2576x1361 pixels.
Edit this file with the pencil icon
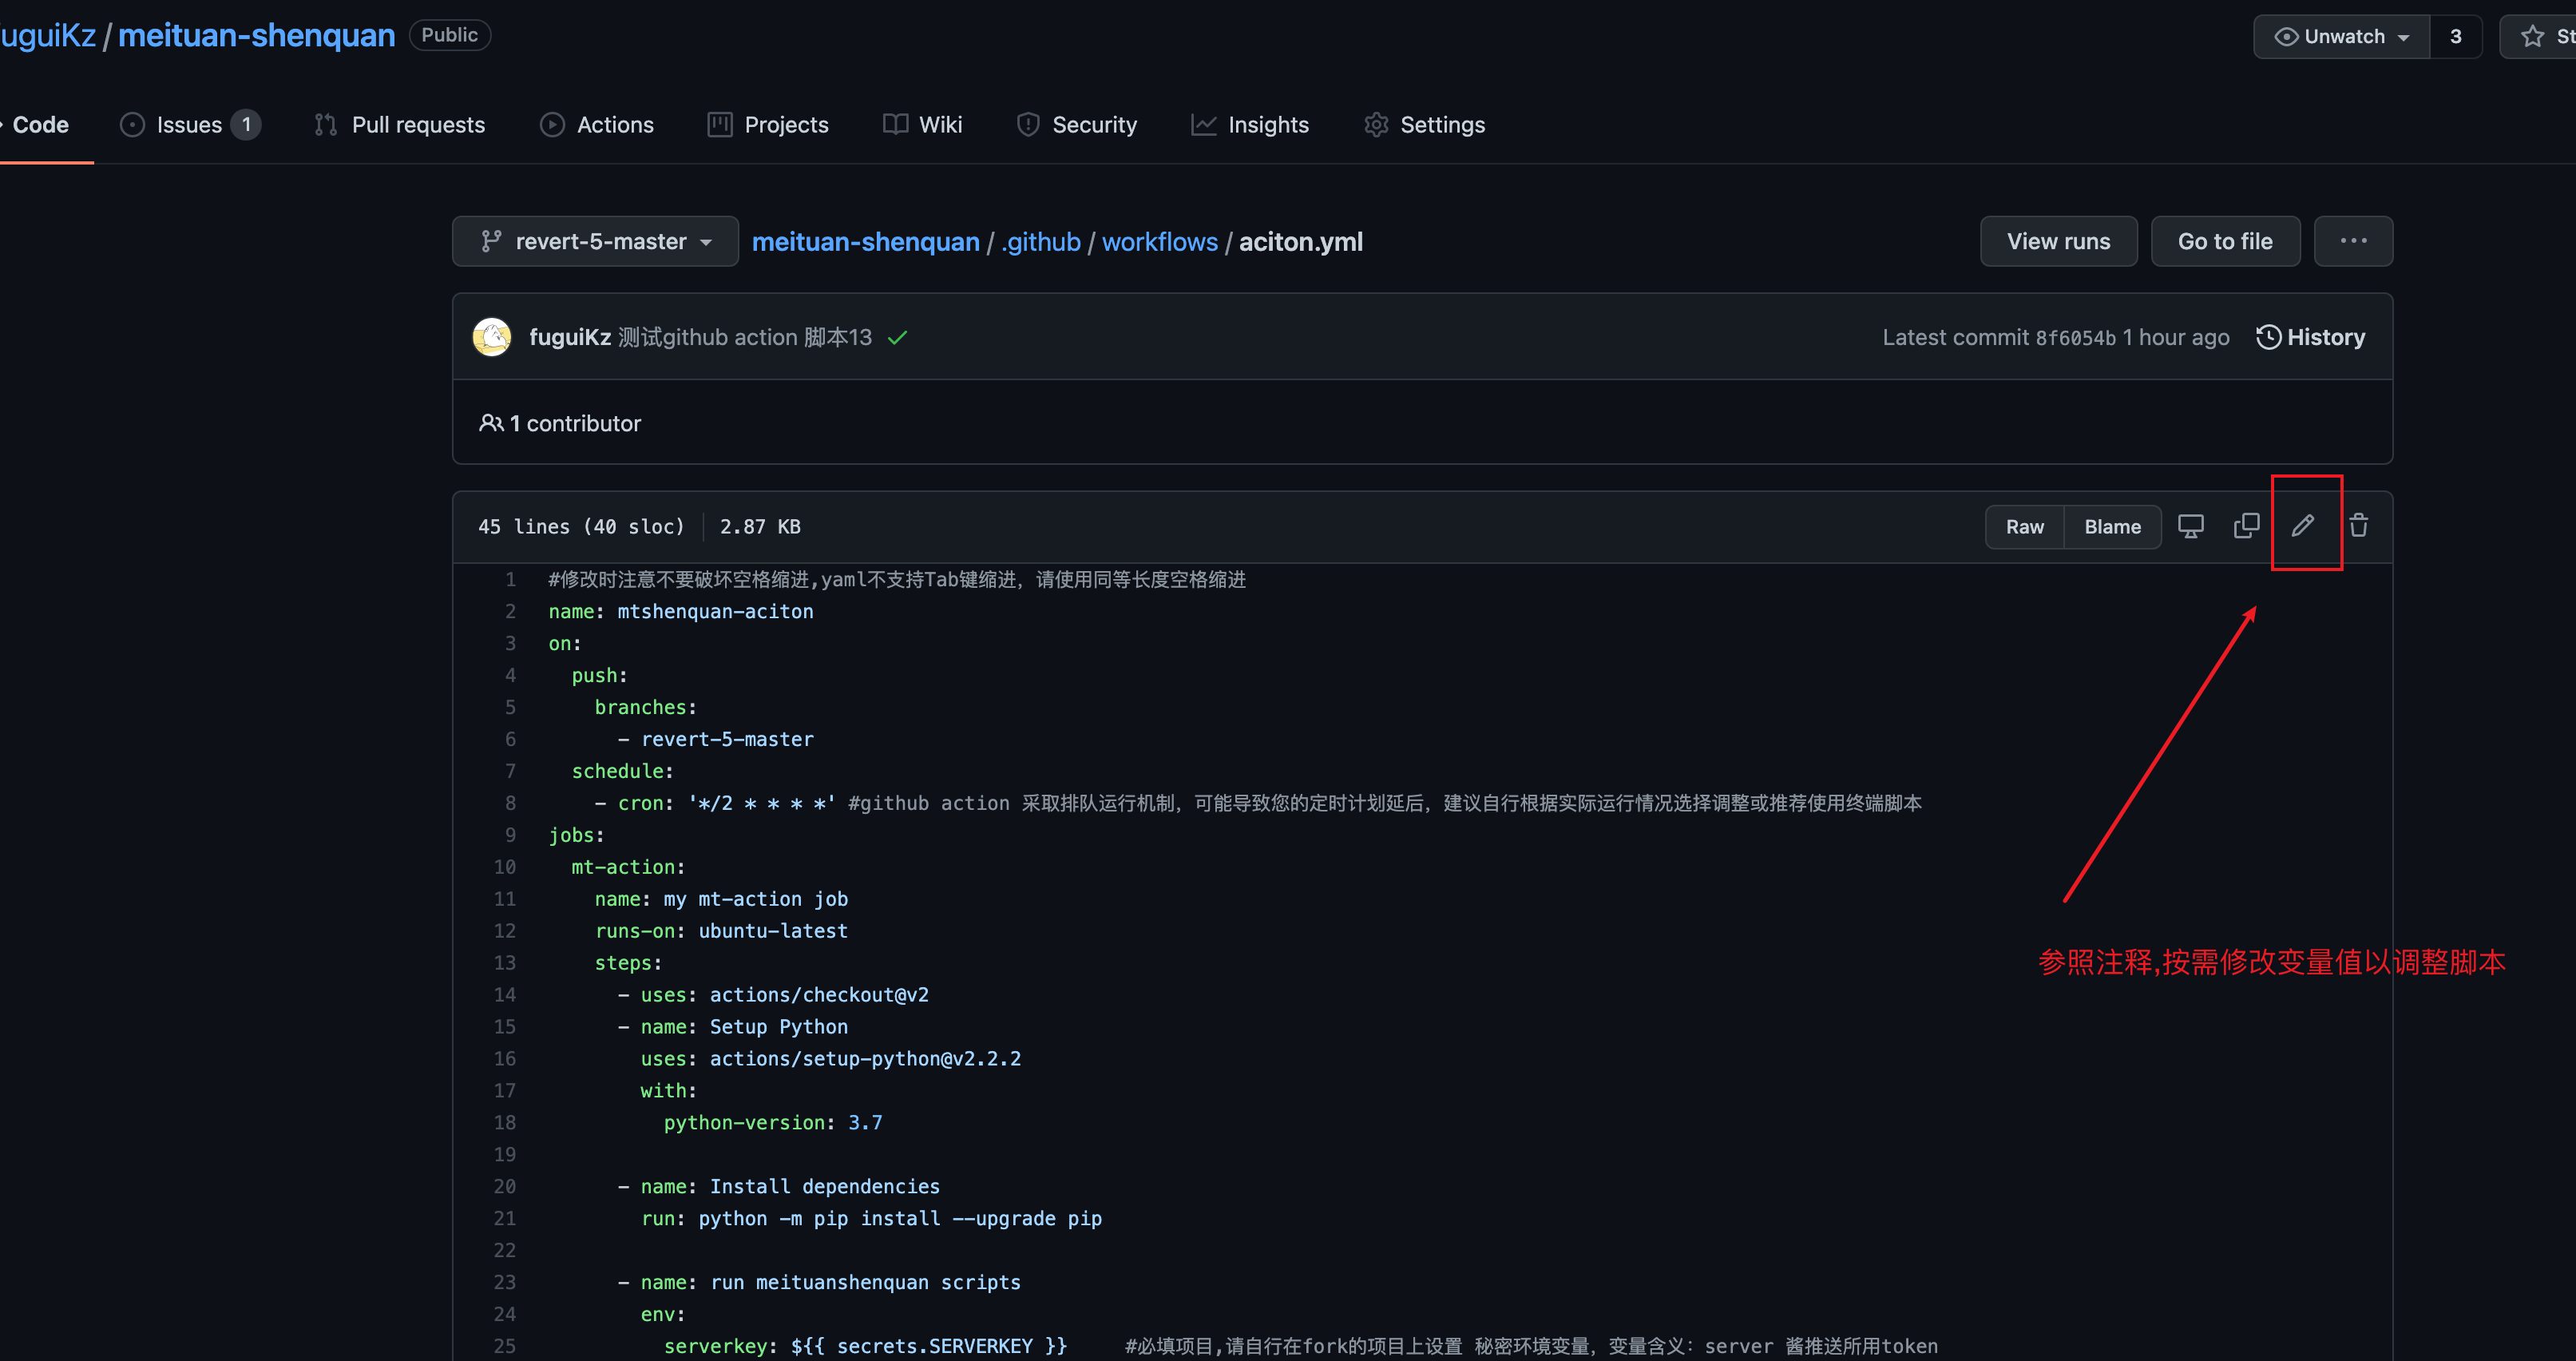[2303, 526]
